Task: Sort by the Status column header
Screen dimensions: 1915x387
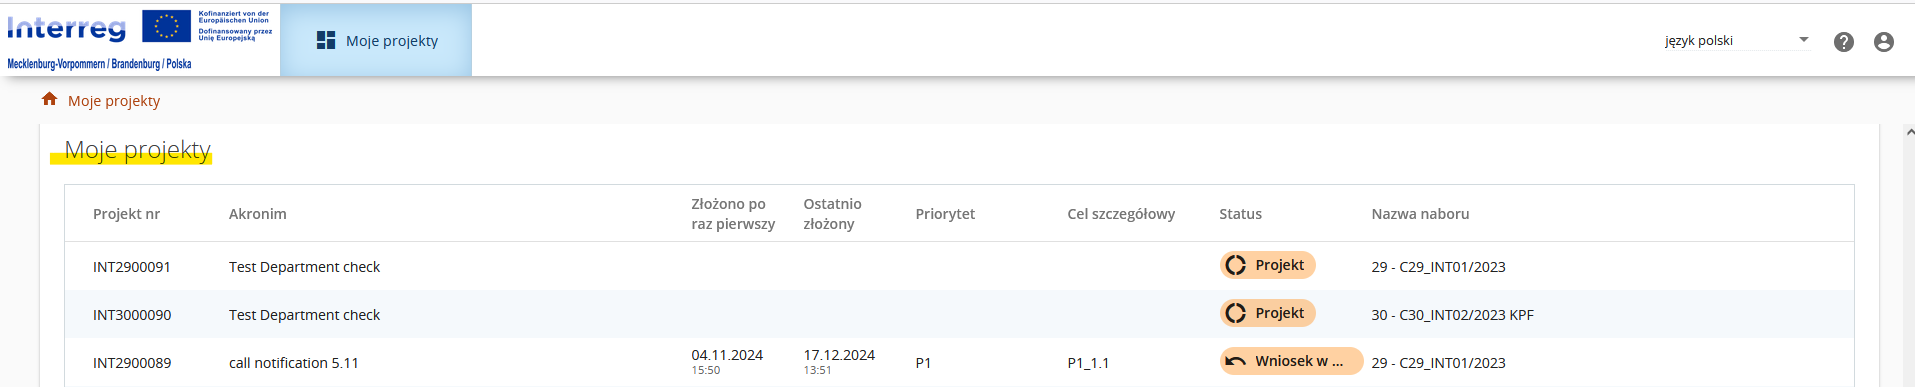Action: tap(1240, 214)
